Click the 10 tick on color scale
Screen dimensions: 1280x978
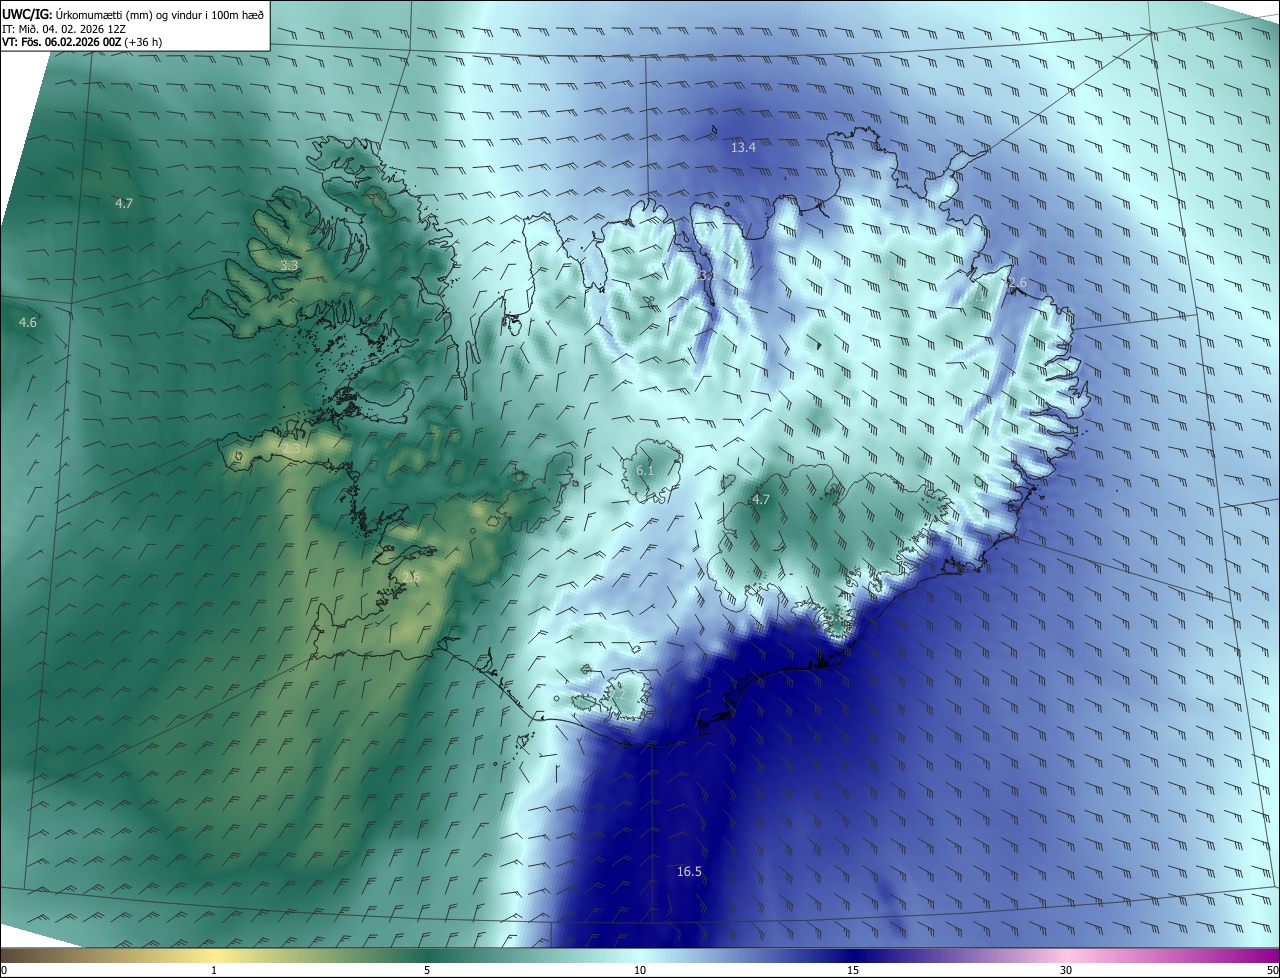640,970
